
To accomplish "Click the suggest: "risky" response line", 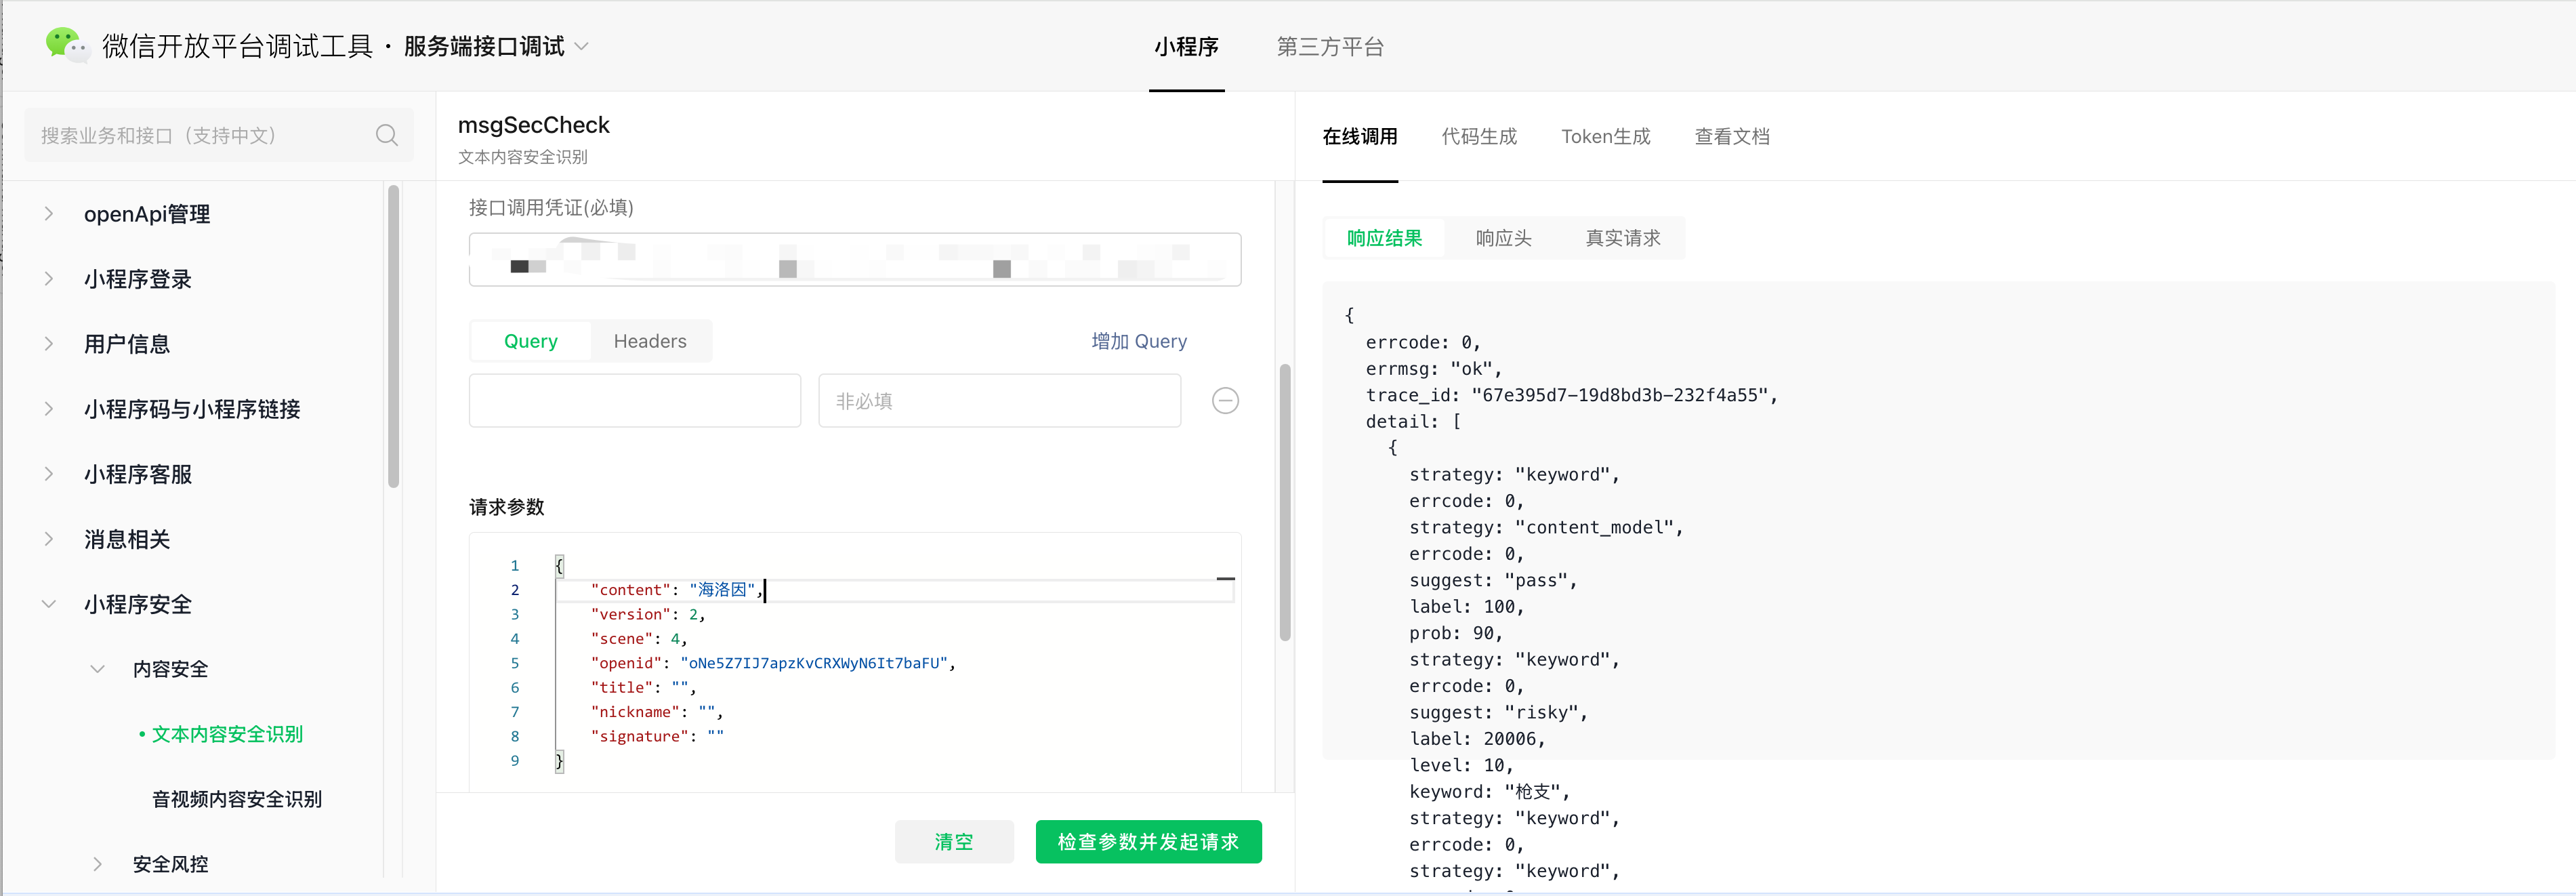I will 1498,712.
